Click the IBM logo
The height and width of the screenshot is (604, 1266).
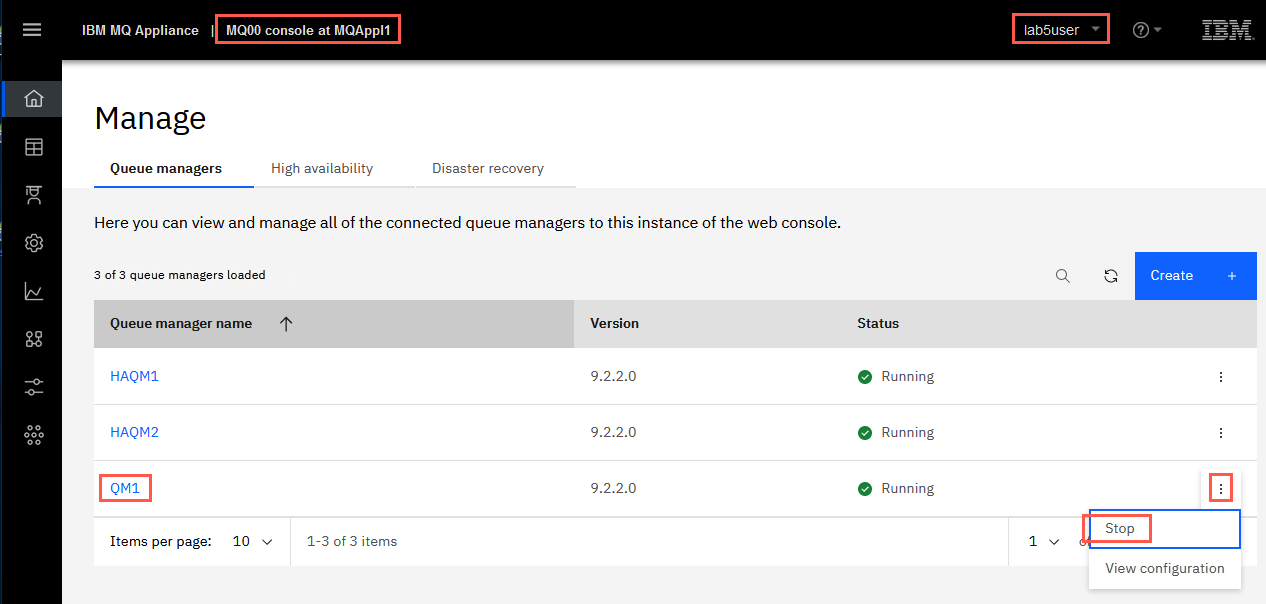1227,30
